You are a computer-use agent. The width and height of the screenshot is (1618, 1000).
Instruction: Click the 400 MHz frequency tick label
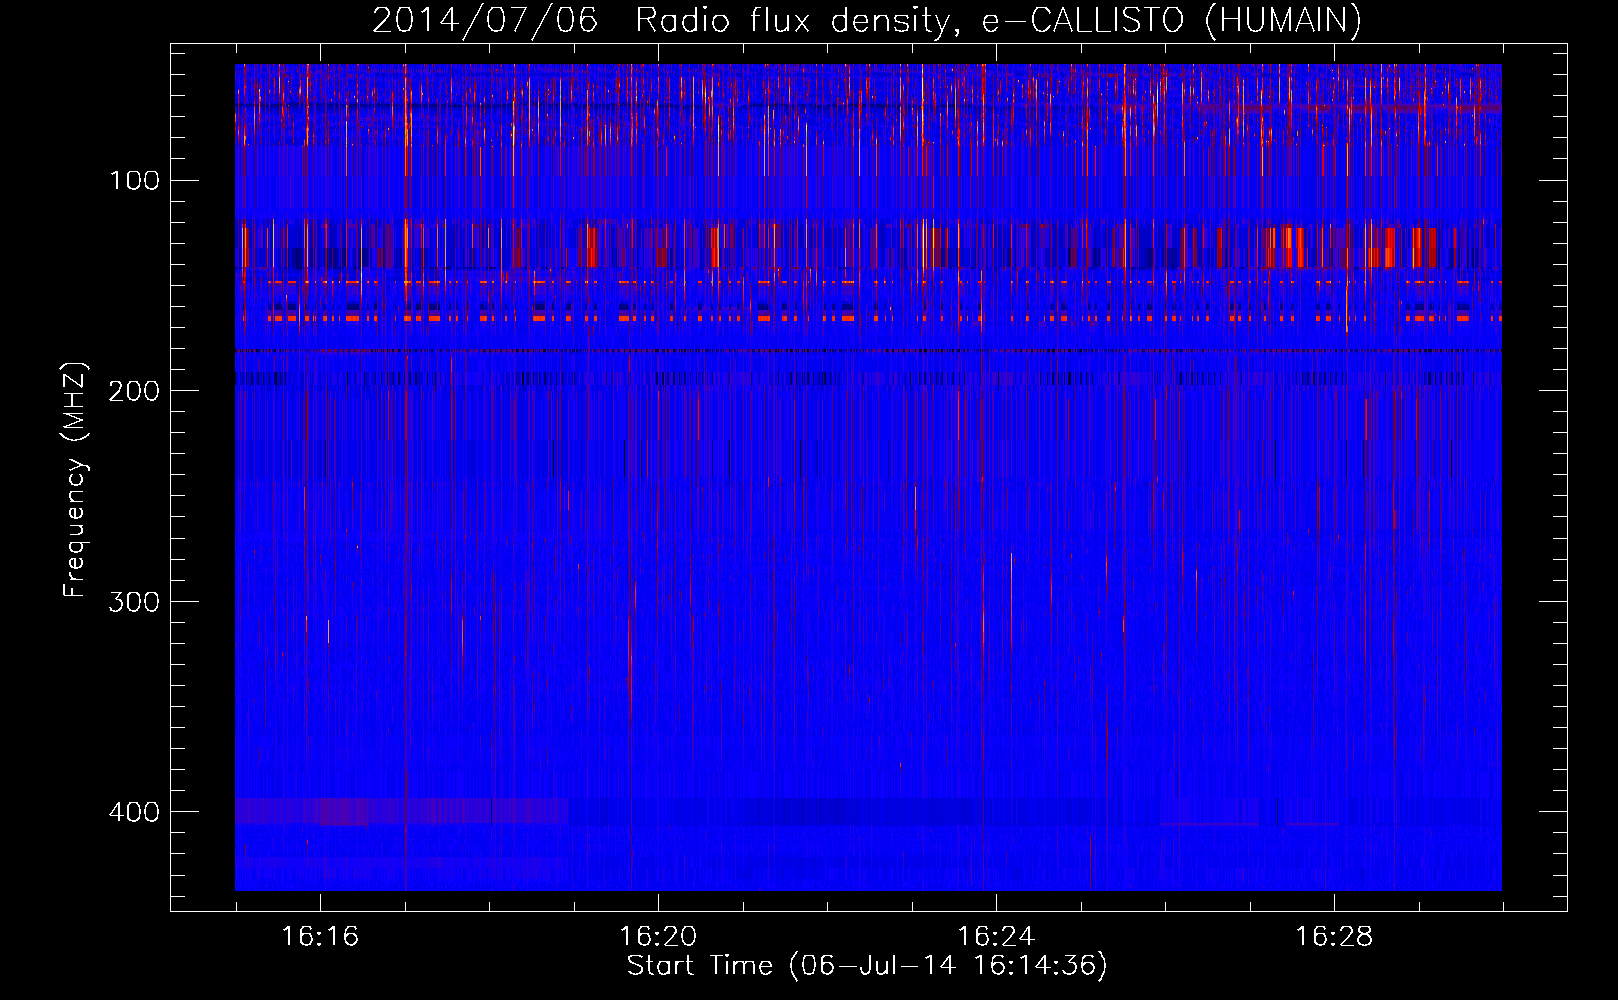coord(135,812)
